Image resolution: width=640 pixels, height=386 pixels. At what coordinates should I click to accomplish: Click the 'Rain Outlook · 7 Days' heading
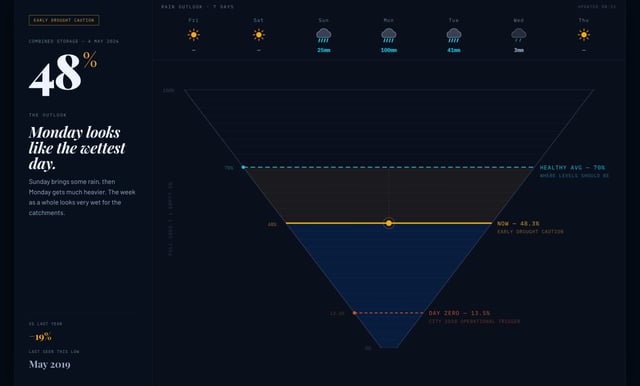(x=198, y=7)
